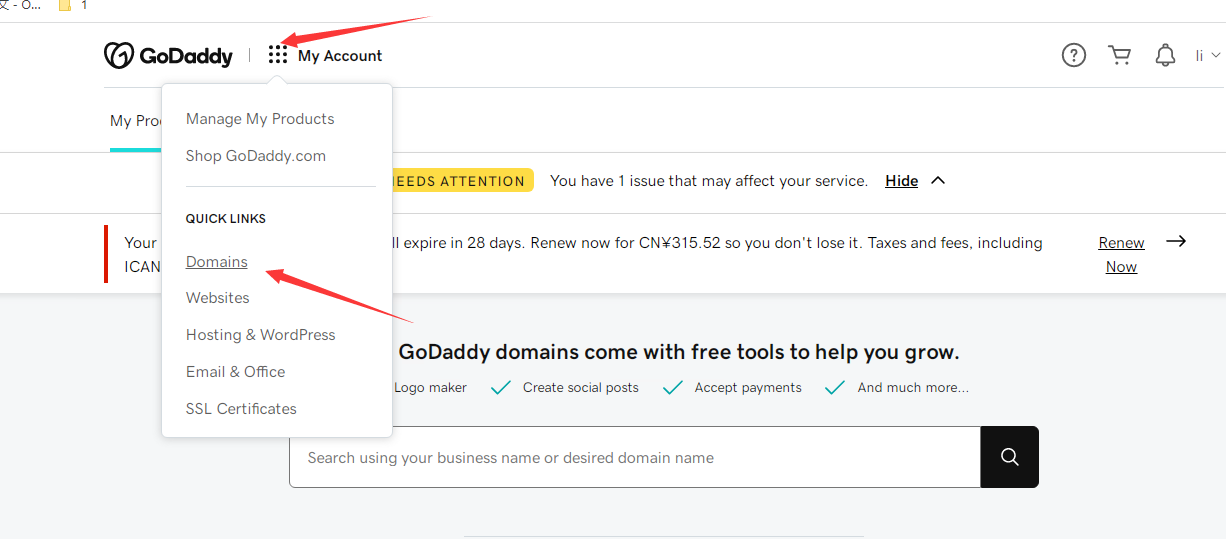Open the help question mark icon
The height and width of the screenshot is (539, 1226).
pyautogui.click(x=1074, y=55)
